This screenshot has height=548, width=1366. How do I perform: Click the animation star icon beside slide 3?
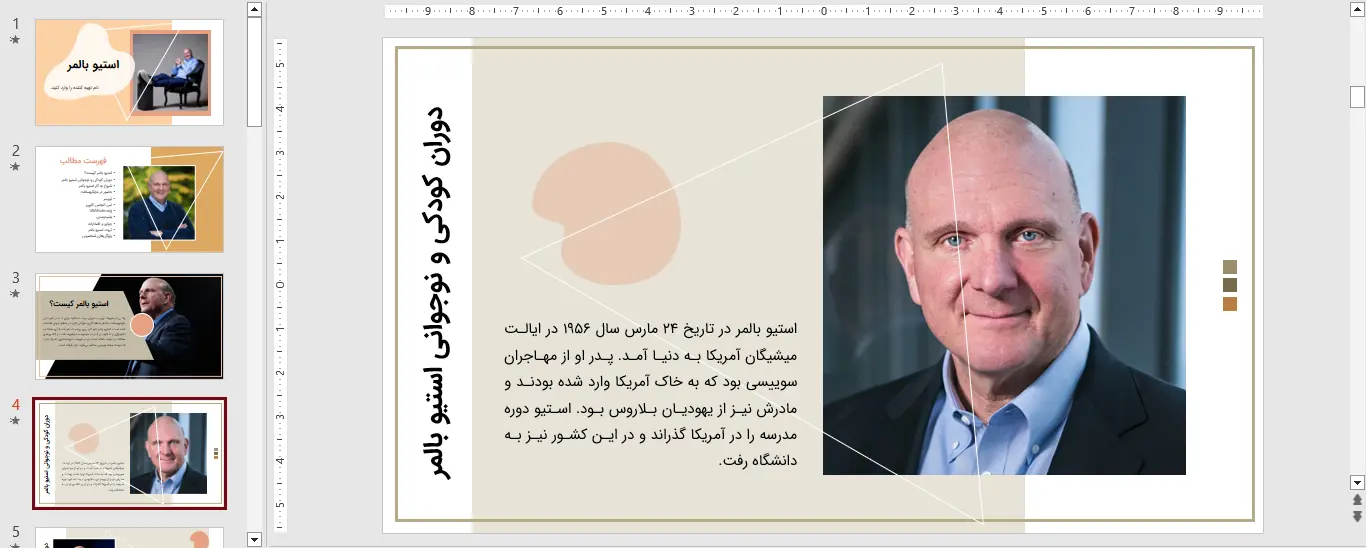pos(15,294)
